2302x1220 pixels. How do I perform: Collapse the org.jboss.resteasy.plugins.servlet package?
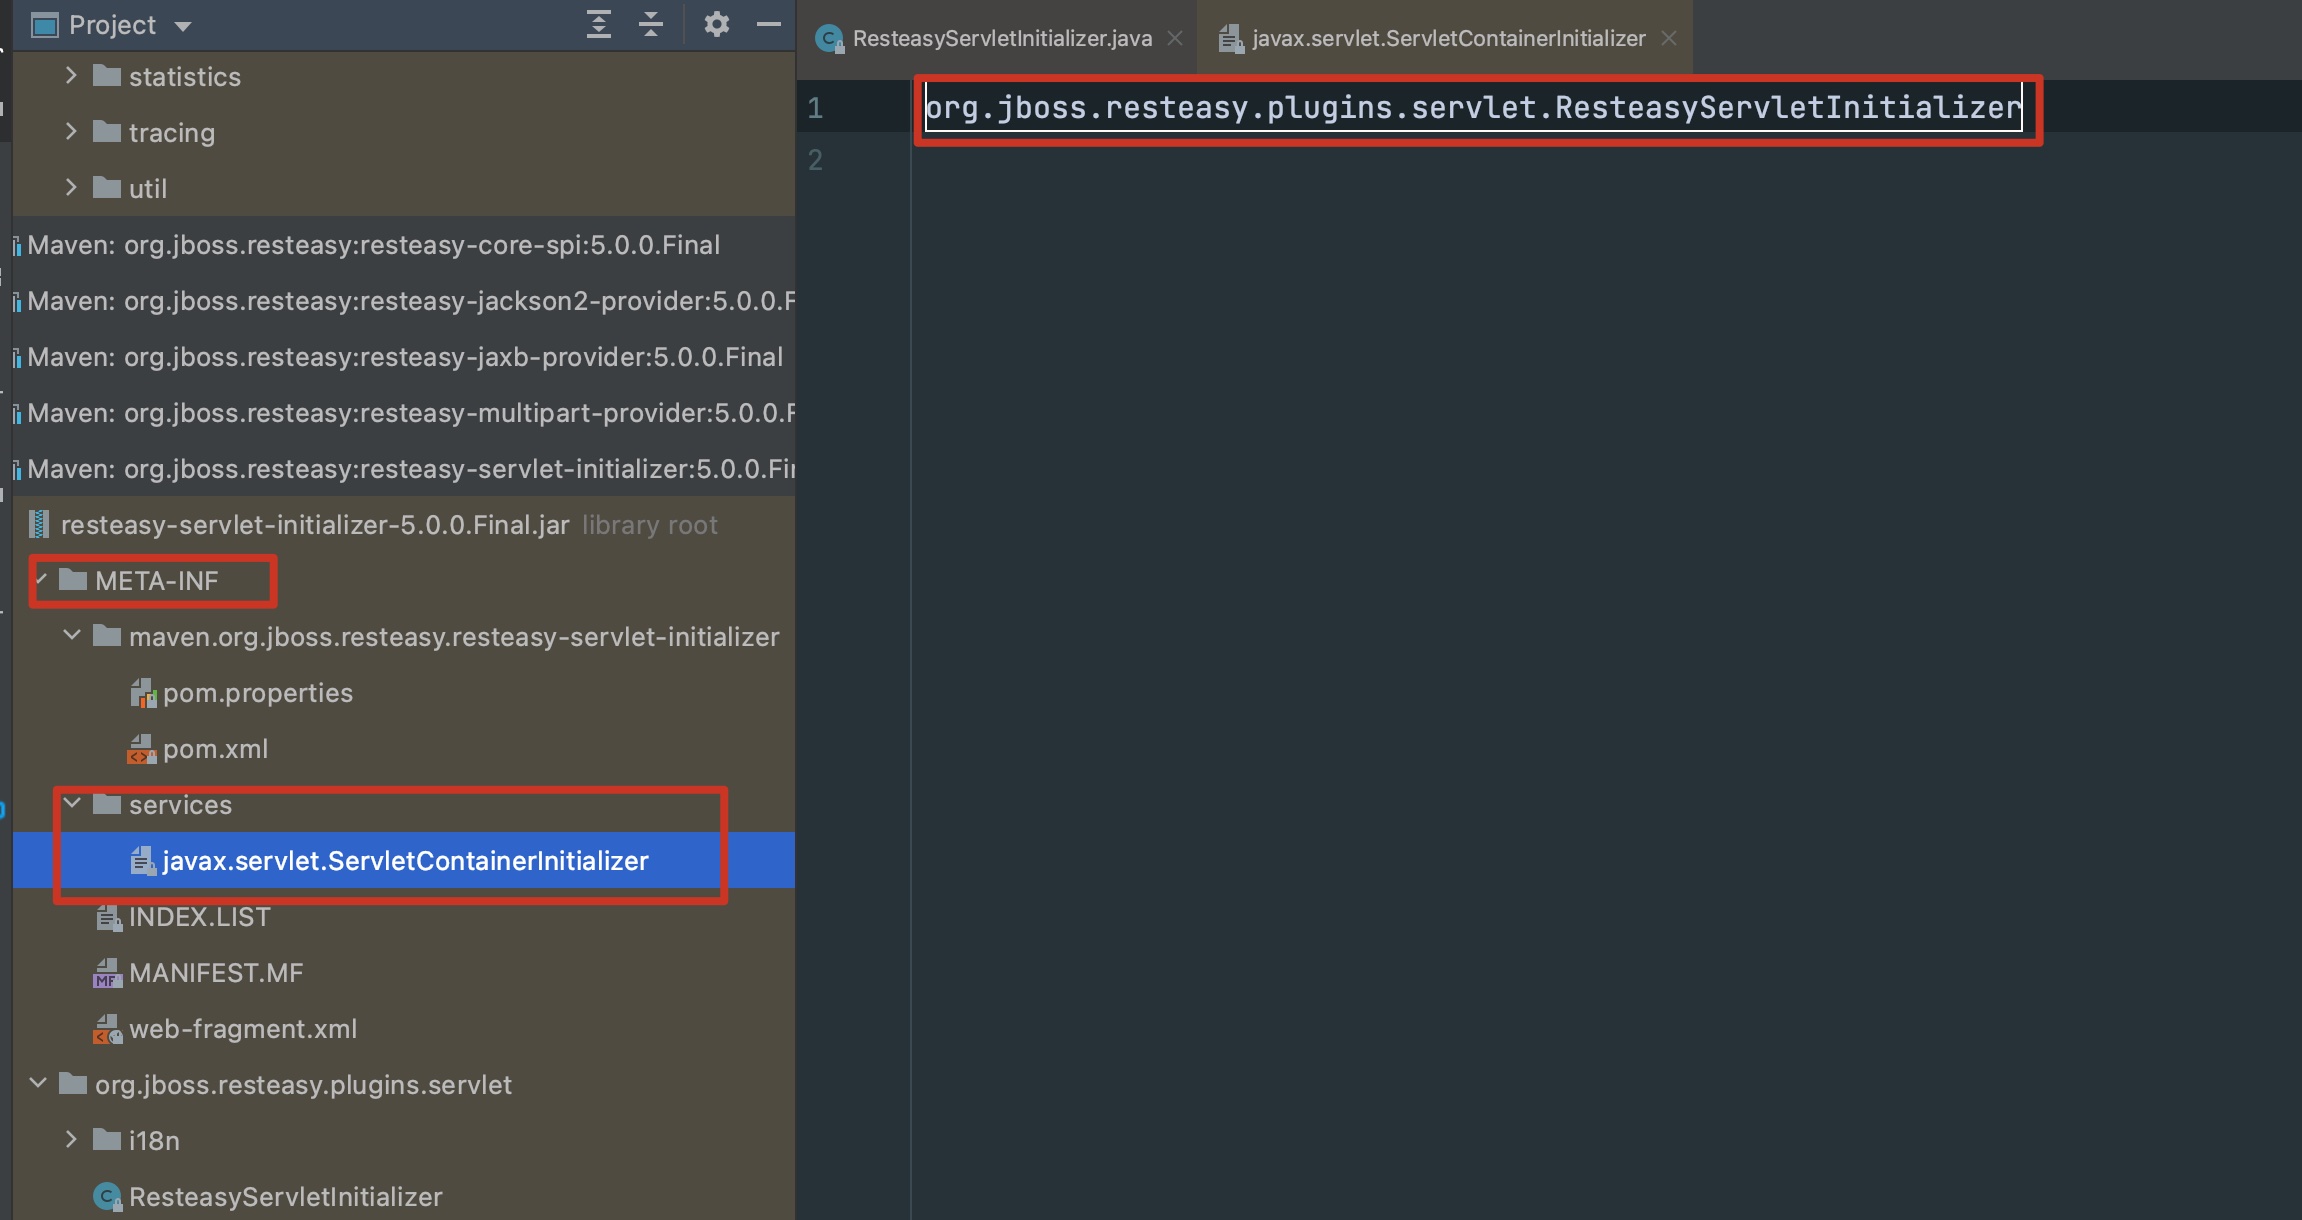[x=39, y=1084]
